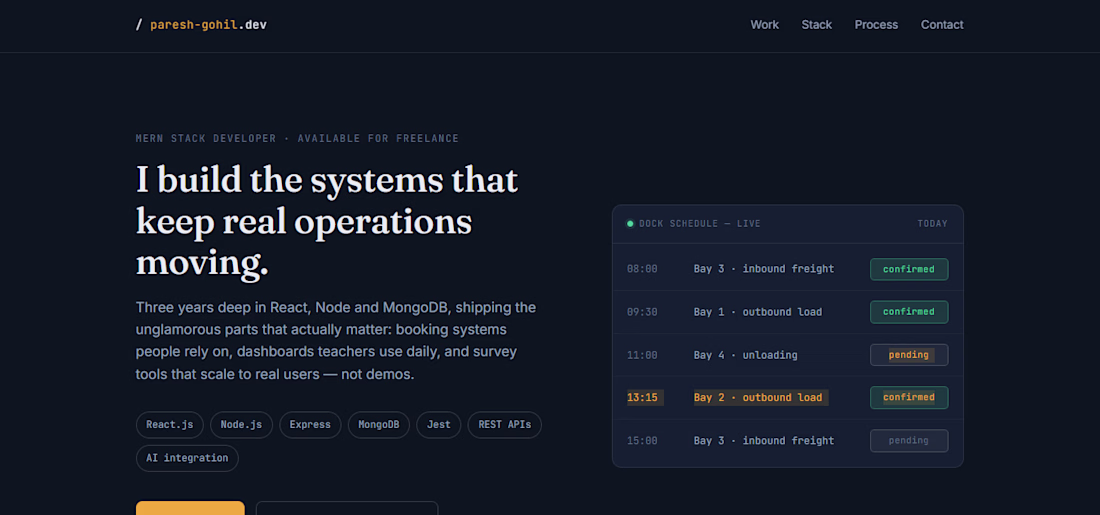Viewport: 1100px width, 515px height.
Task: Click the REST APIs tag chip
Action: (504, 424)
